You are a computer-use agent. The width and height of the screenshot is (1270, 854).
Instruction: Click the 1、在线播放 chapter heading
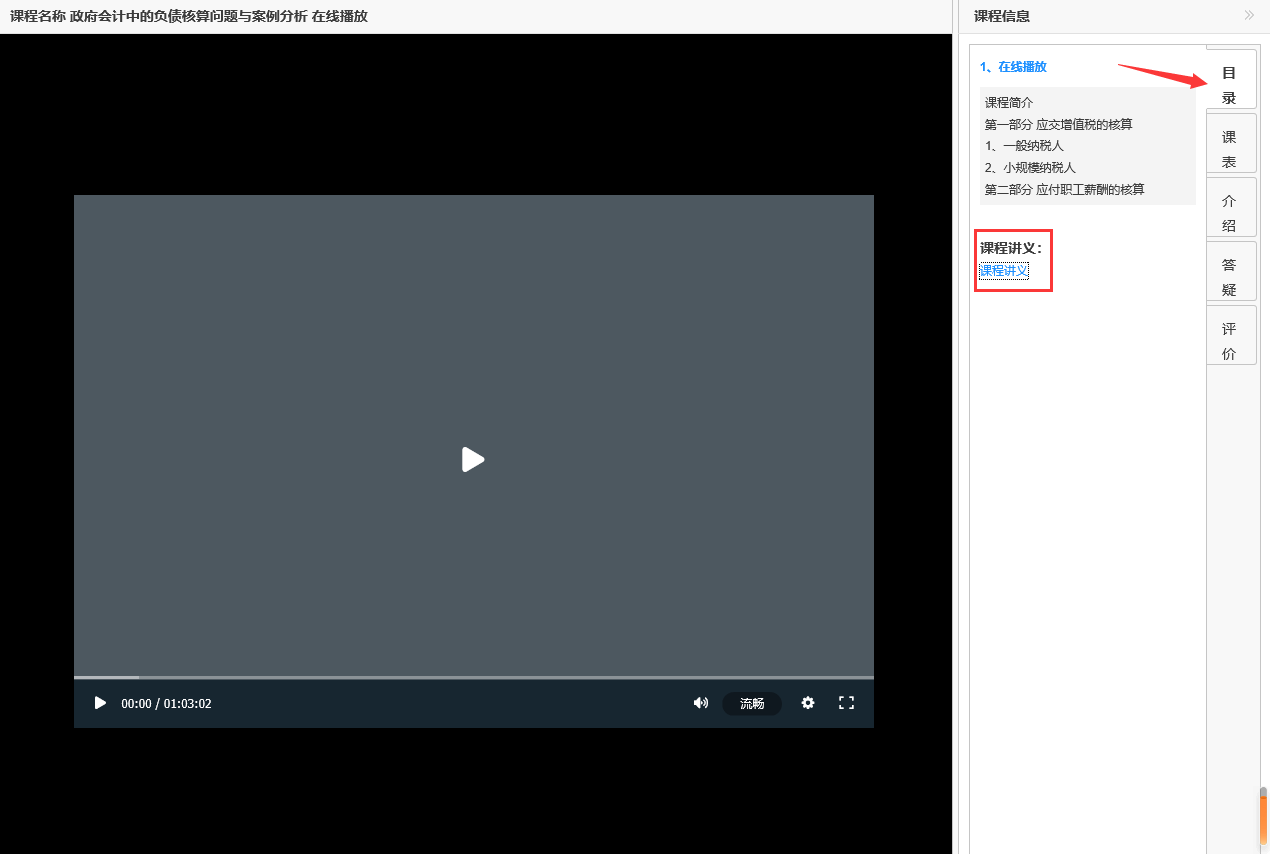click(x=1013, y=67)
